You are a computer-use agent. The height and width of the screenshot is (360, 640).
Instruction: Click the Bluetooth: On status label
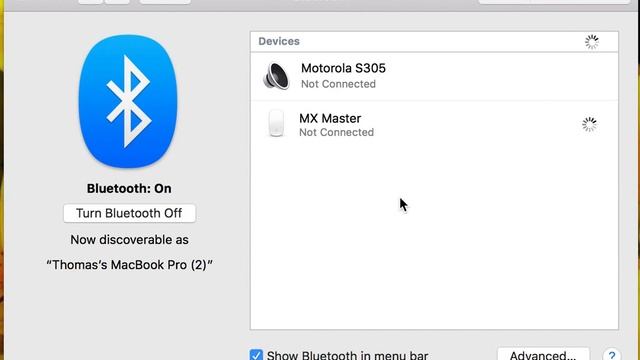click(x=129, y=189)
